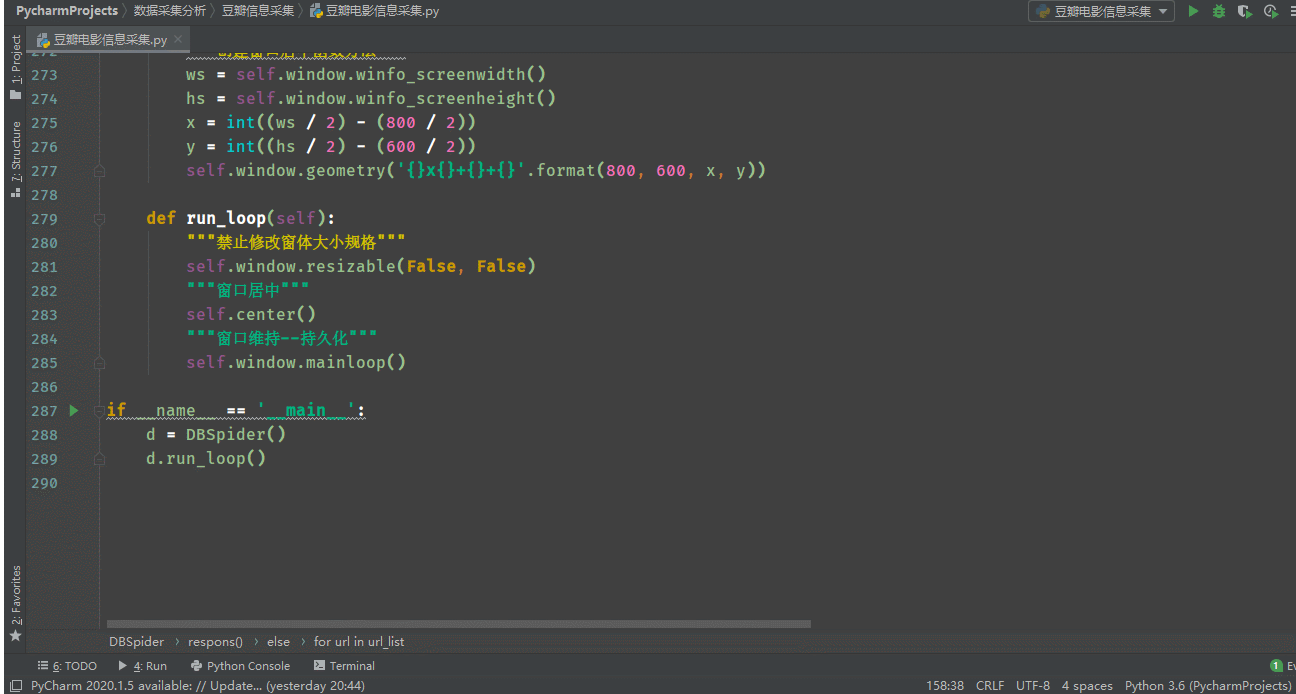Select respons() in the code breadcrumb
This screenshot has height=694, width=1296.
tap(215, 641)
